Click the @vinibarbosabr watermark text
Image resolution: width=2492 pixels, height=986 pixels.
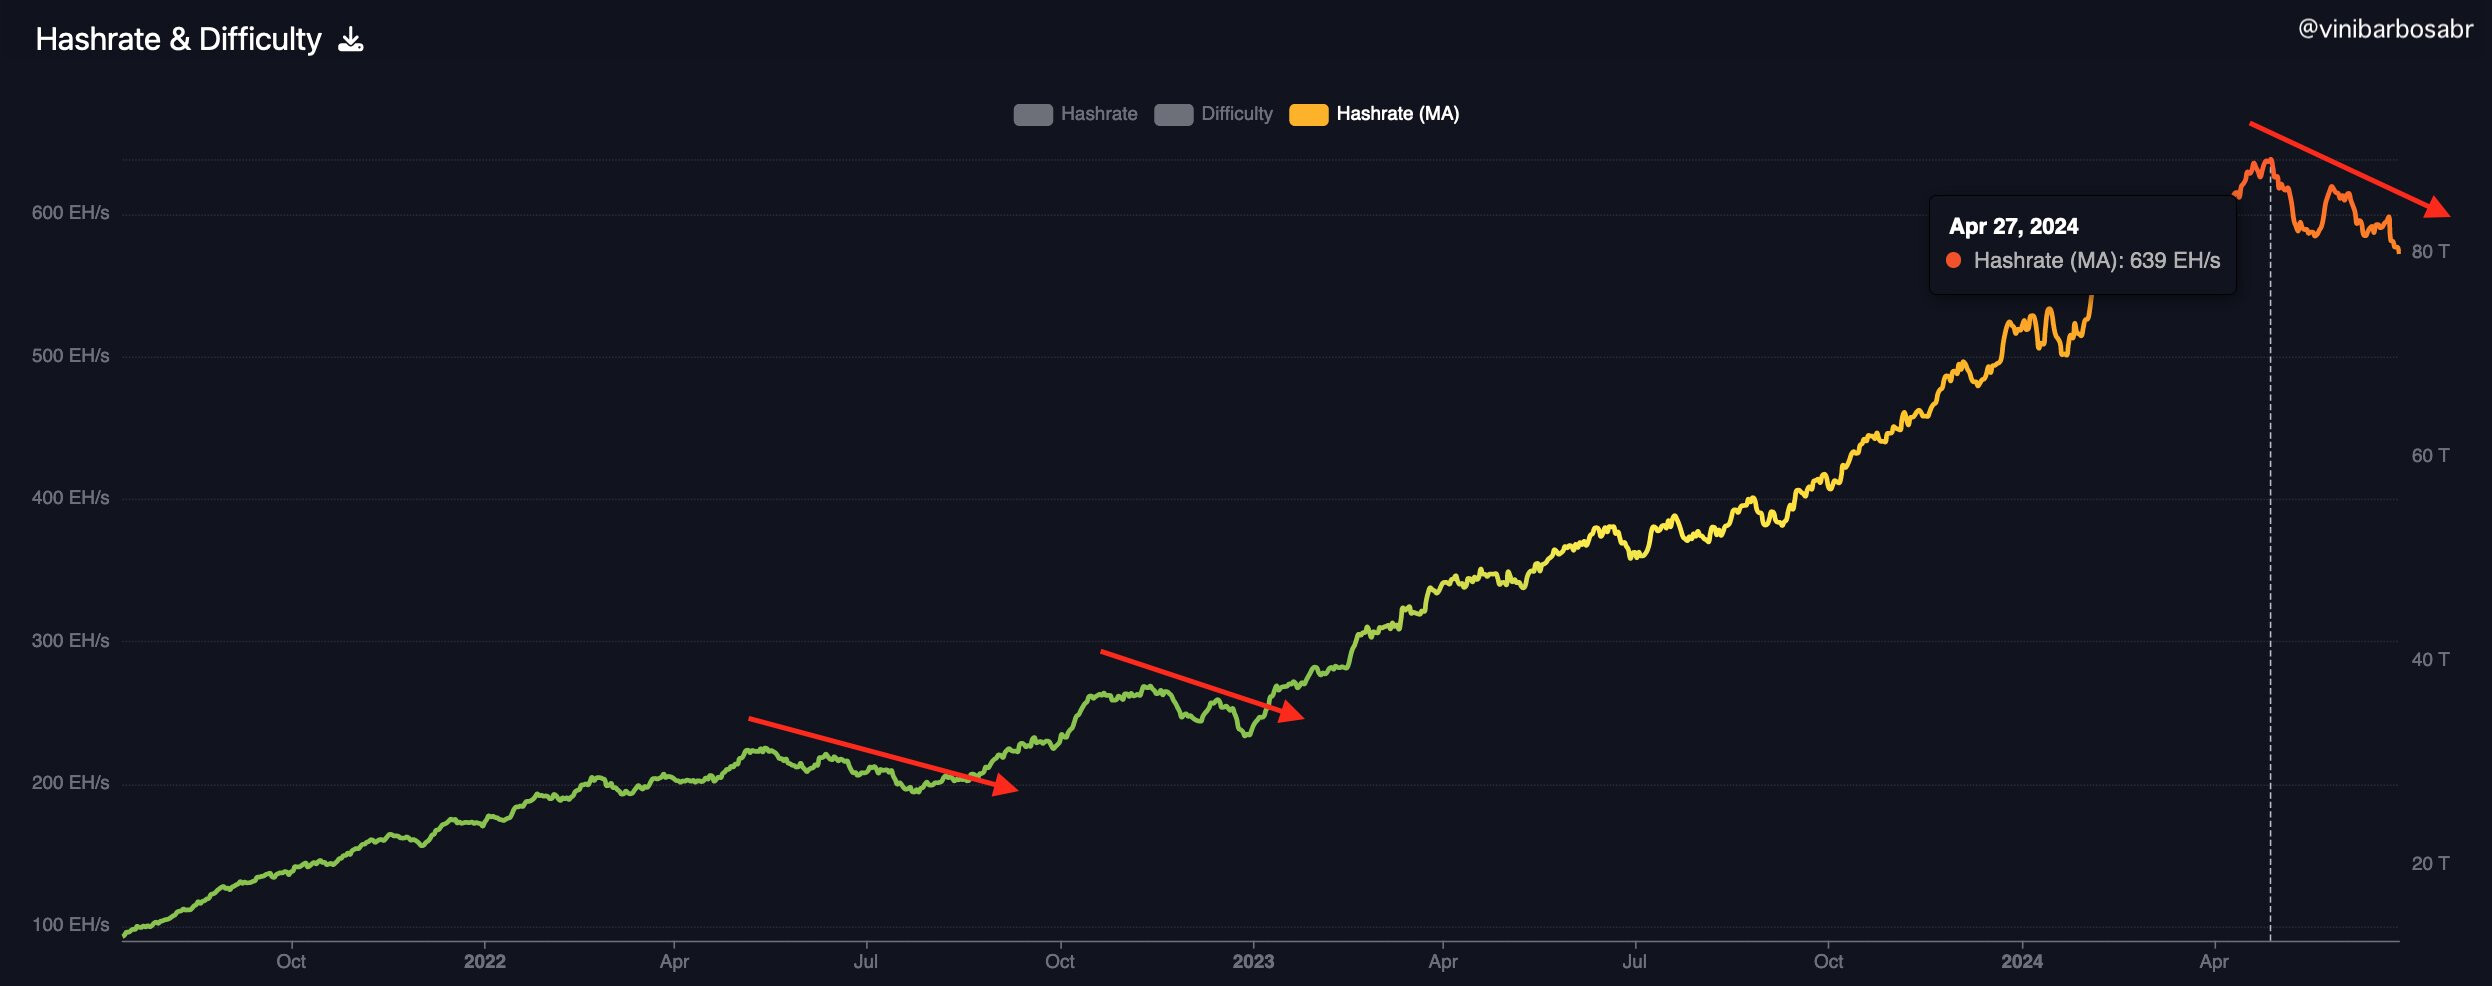click(x=2384, y=30)
